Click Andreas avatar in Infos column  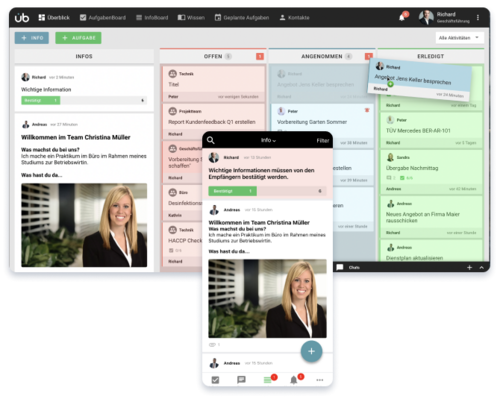click(26, 124)
